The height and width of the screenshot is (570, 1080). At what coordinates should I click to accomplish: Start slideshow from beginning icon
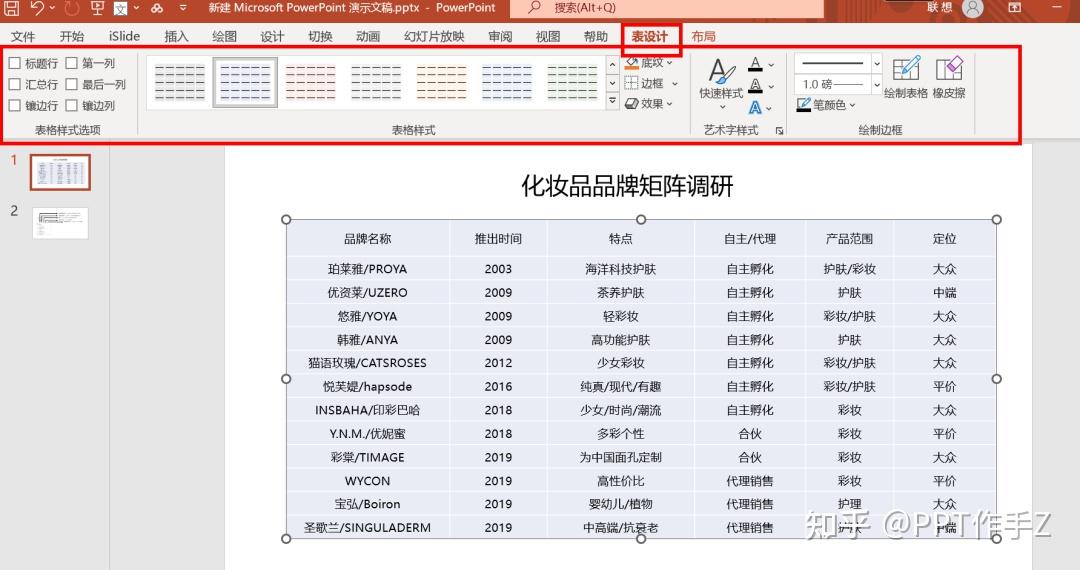point(97,8)
